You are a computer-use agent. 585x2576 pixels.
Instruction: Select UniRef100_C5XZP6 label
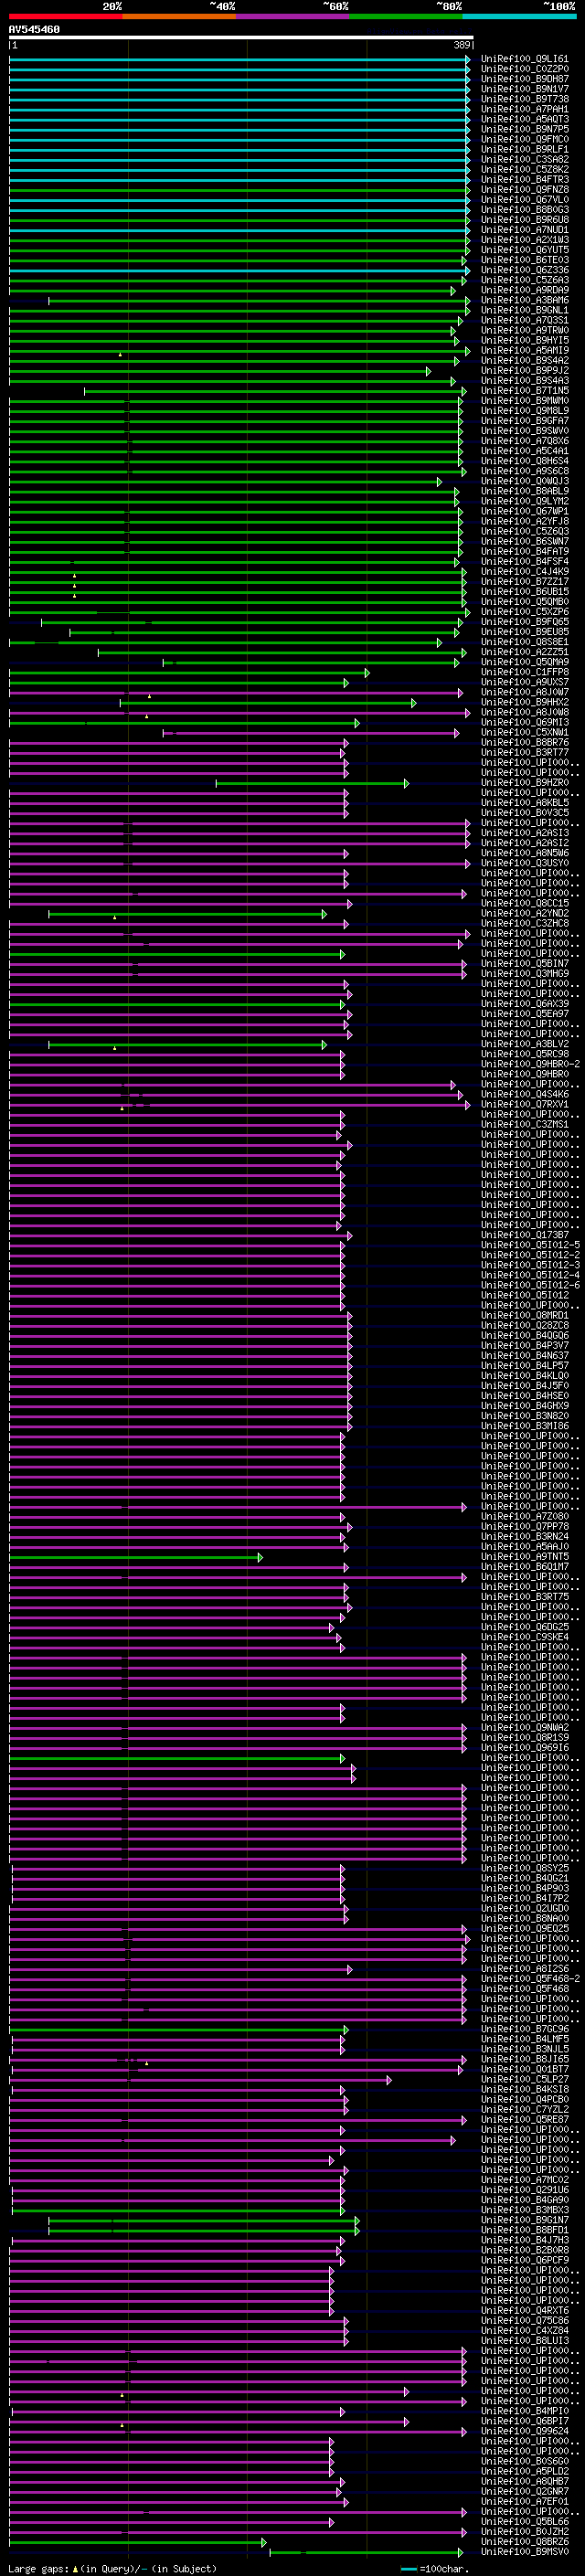pyautogui.click(x=525, y=612)
